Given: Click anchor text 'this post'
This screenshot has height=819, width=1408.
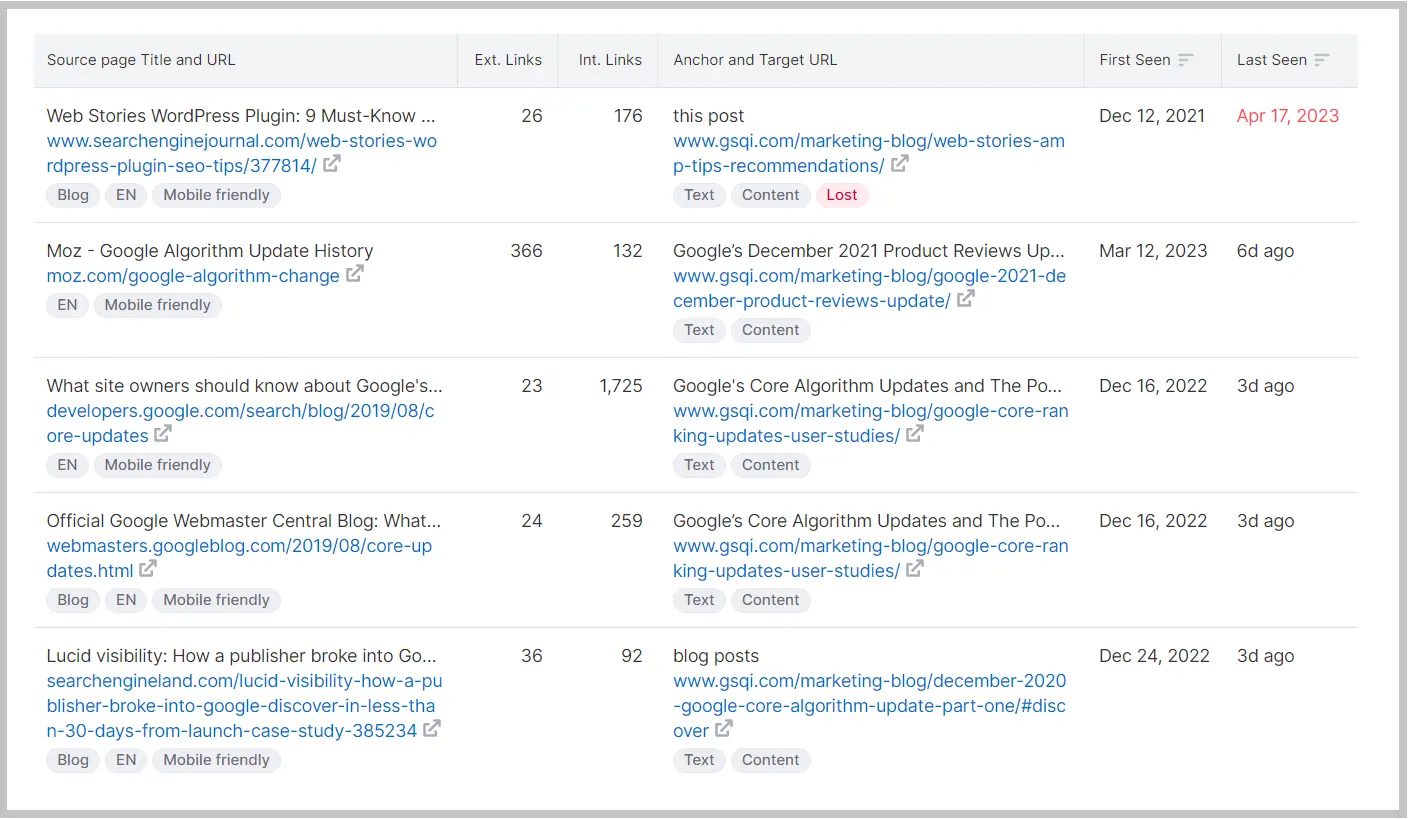Looking at the screenshot, I should (x=709, y=116).
